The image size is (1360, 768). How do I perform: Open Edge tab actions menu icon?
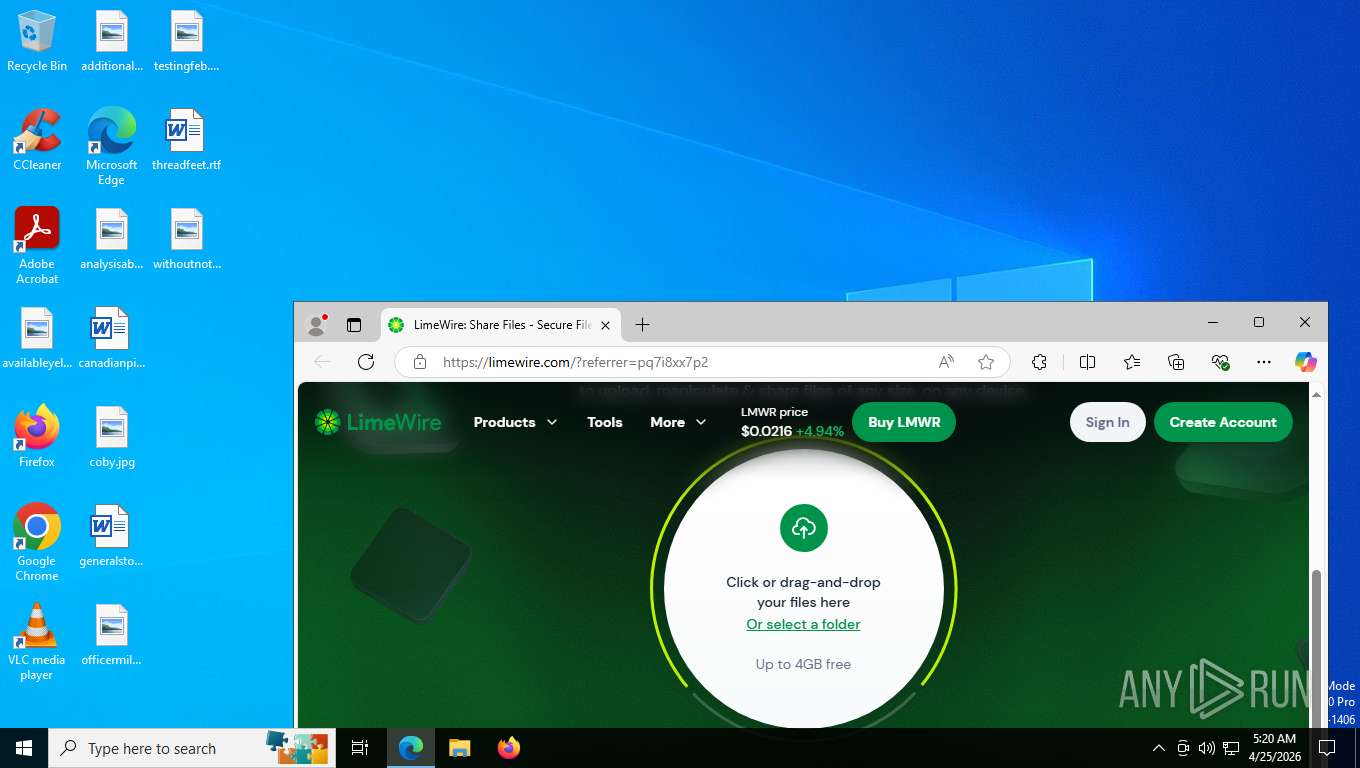(354, 324)
